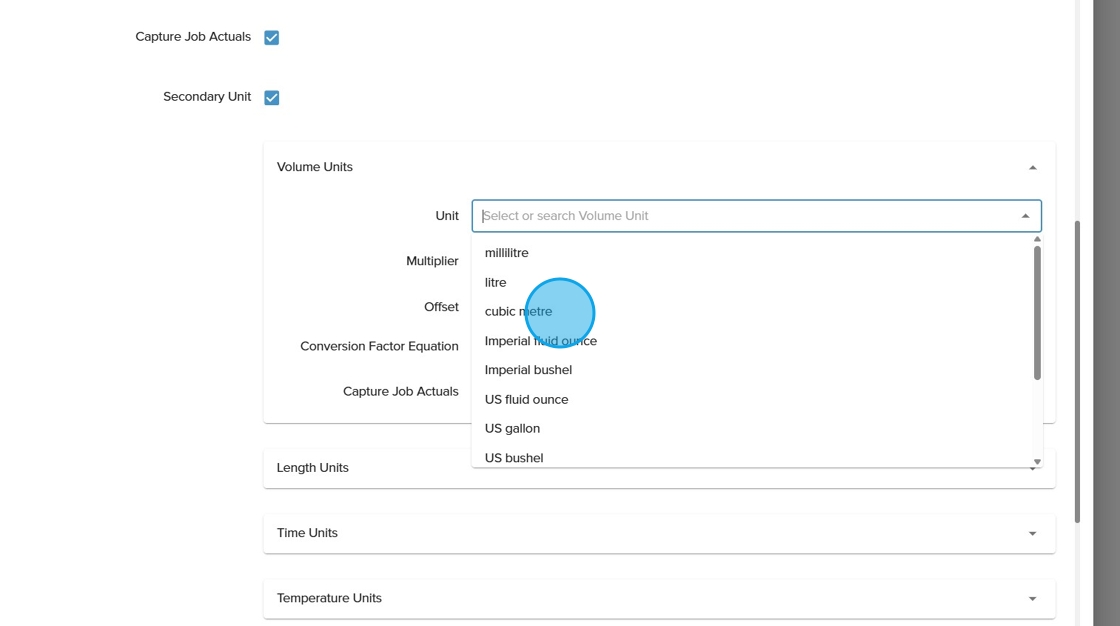The image size is (1120, 626).
Task: Choose Imperial bushel from the list
Action: click(x=528, y=370)
